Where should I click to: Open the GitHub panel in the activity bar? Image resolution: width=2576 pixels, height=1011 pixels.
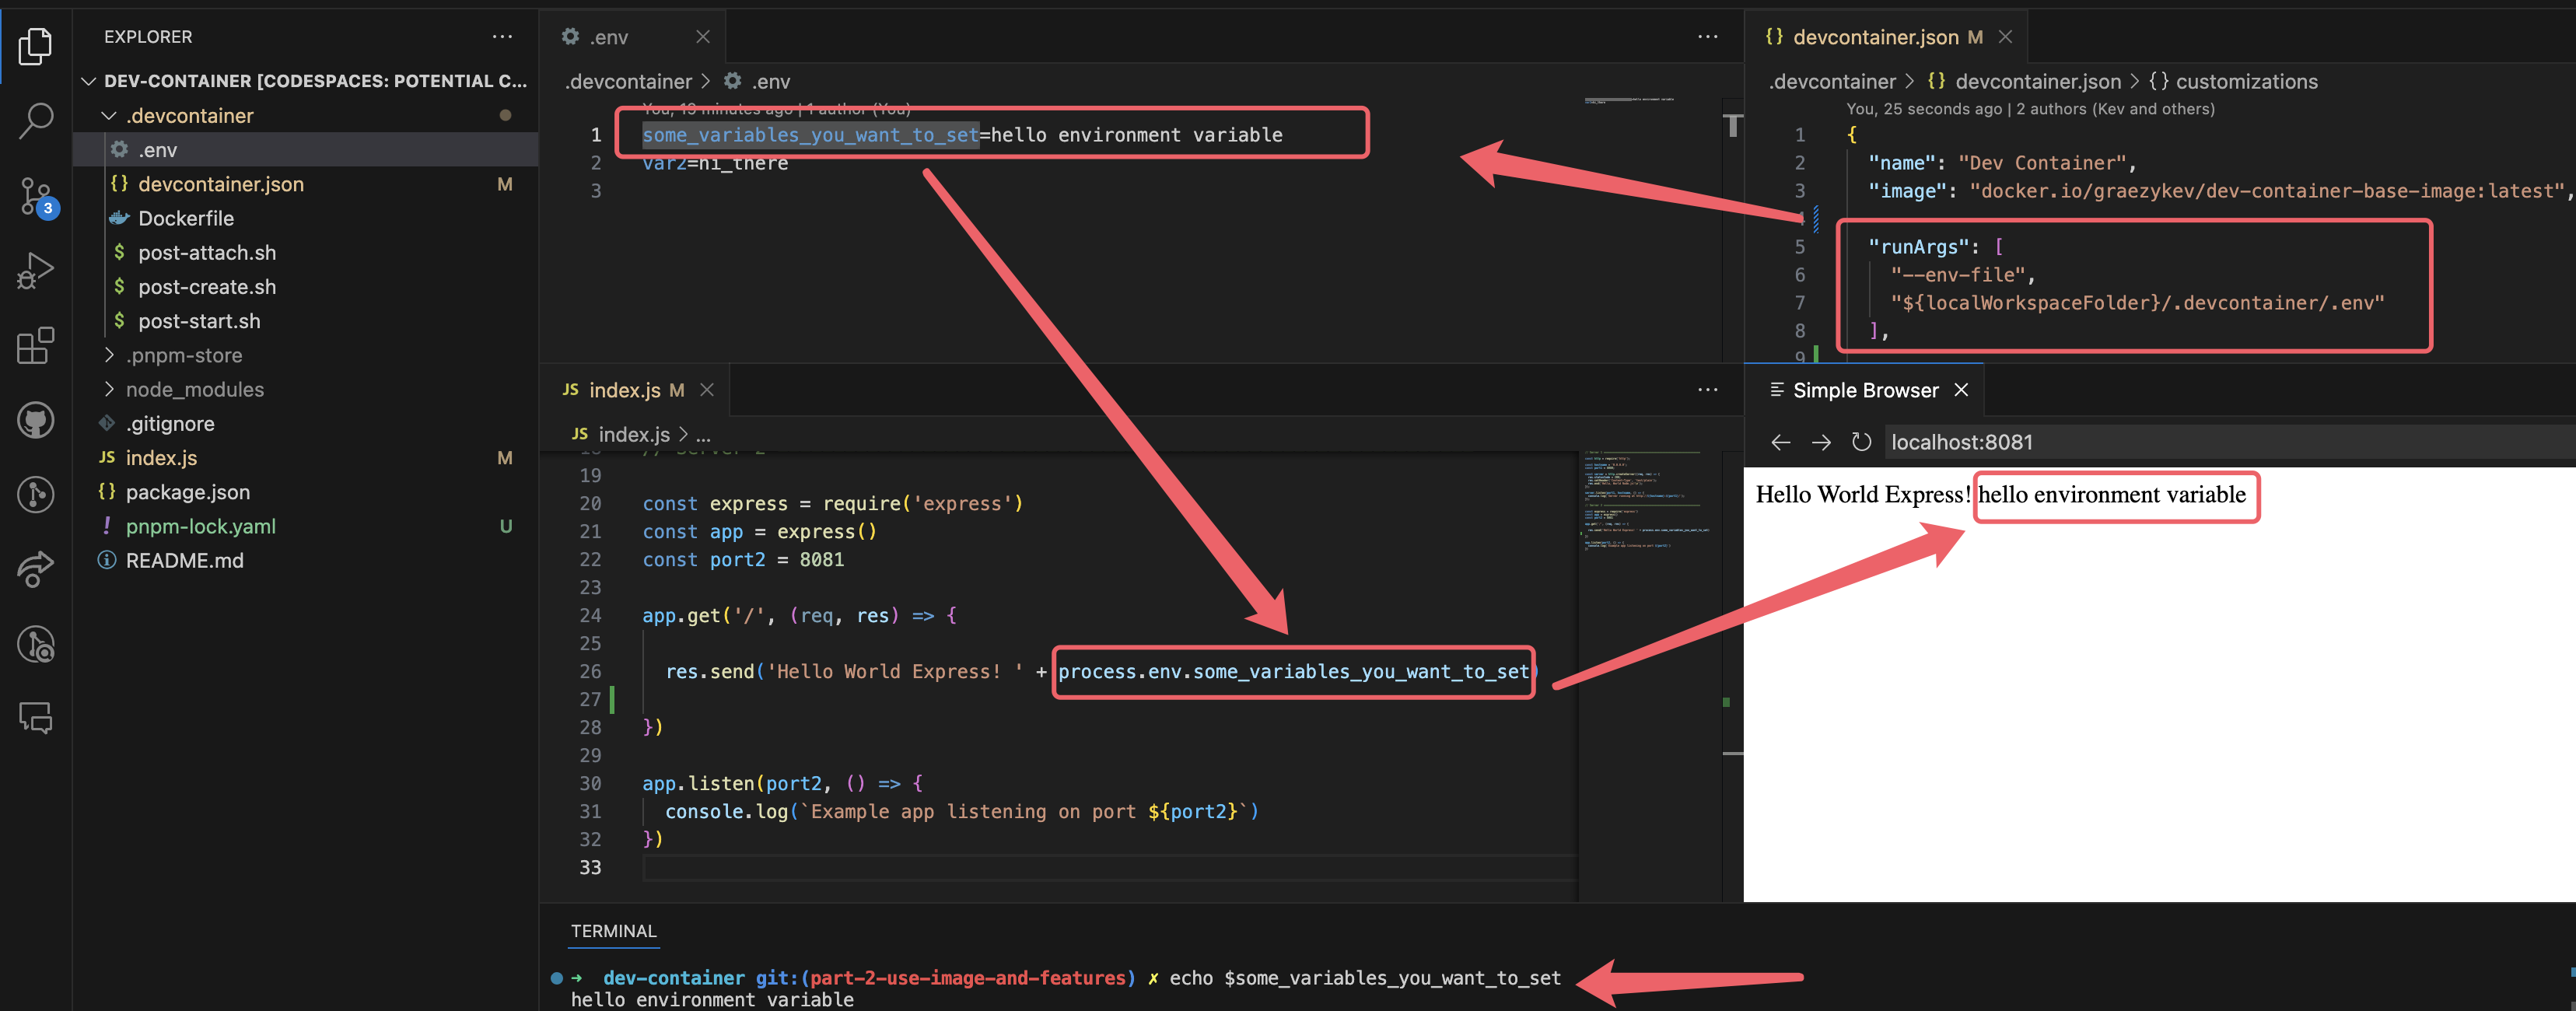[x=36, y=420]
